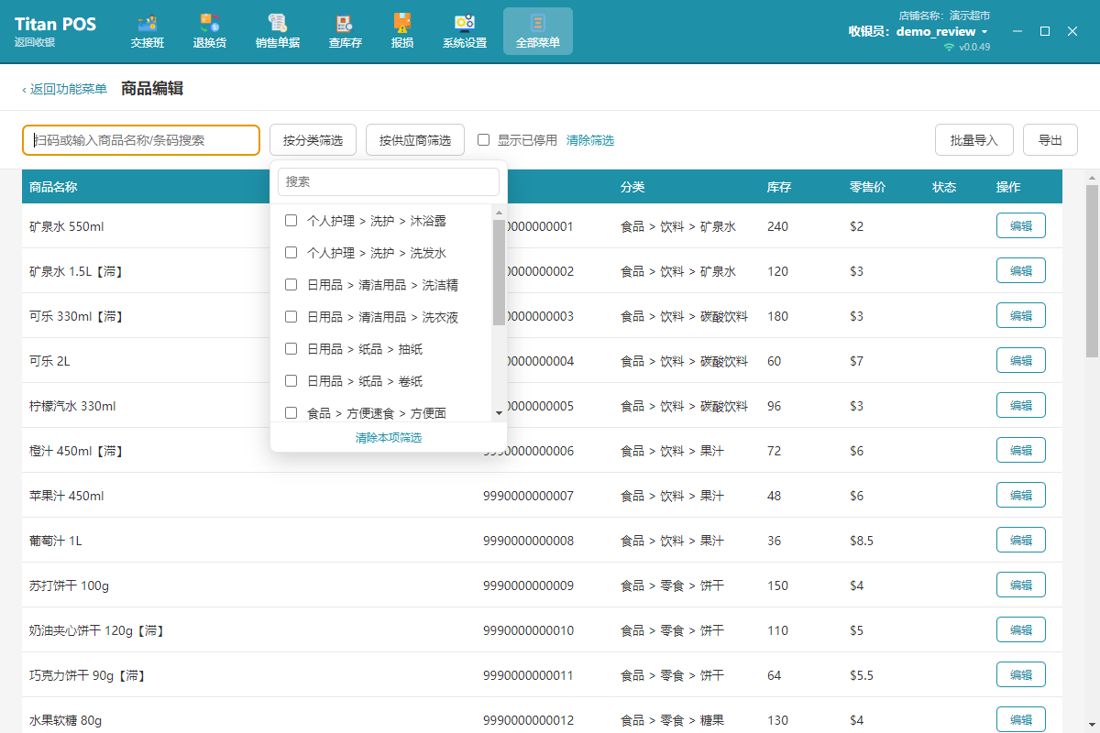The image size is (1100, 733).
Task: Click the Wi-Fi status icon near version
Action: click(x=949, y=47)
